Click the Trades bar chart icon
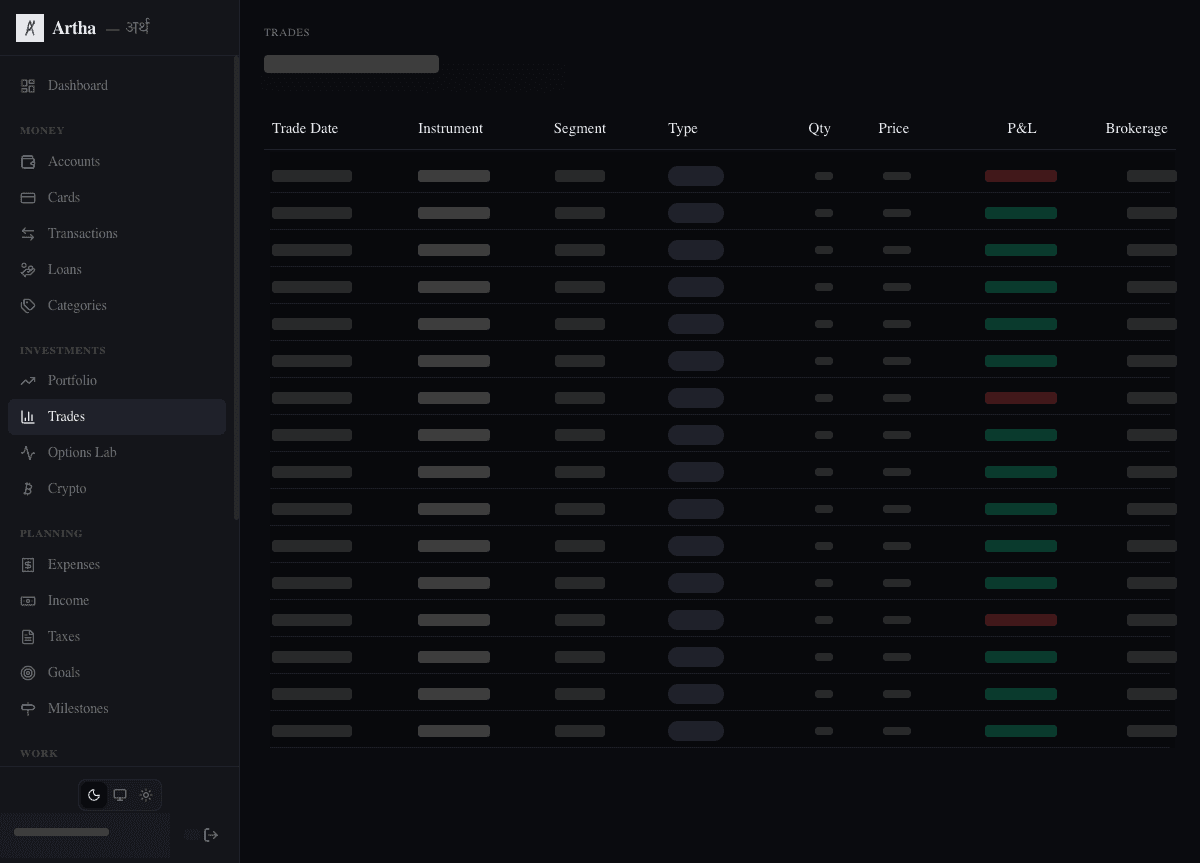 [28, 417]
